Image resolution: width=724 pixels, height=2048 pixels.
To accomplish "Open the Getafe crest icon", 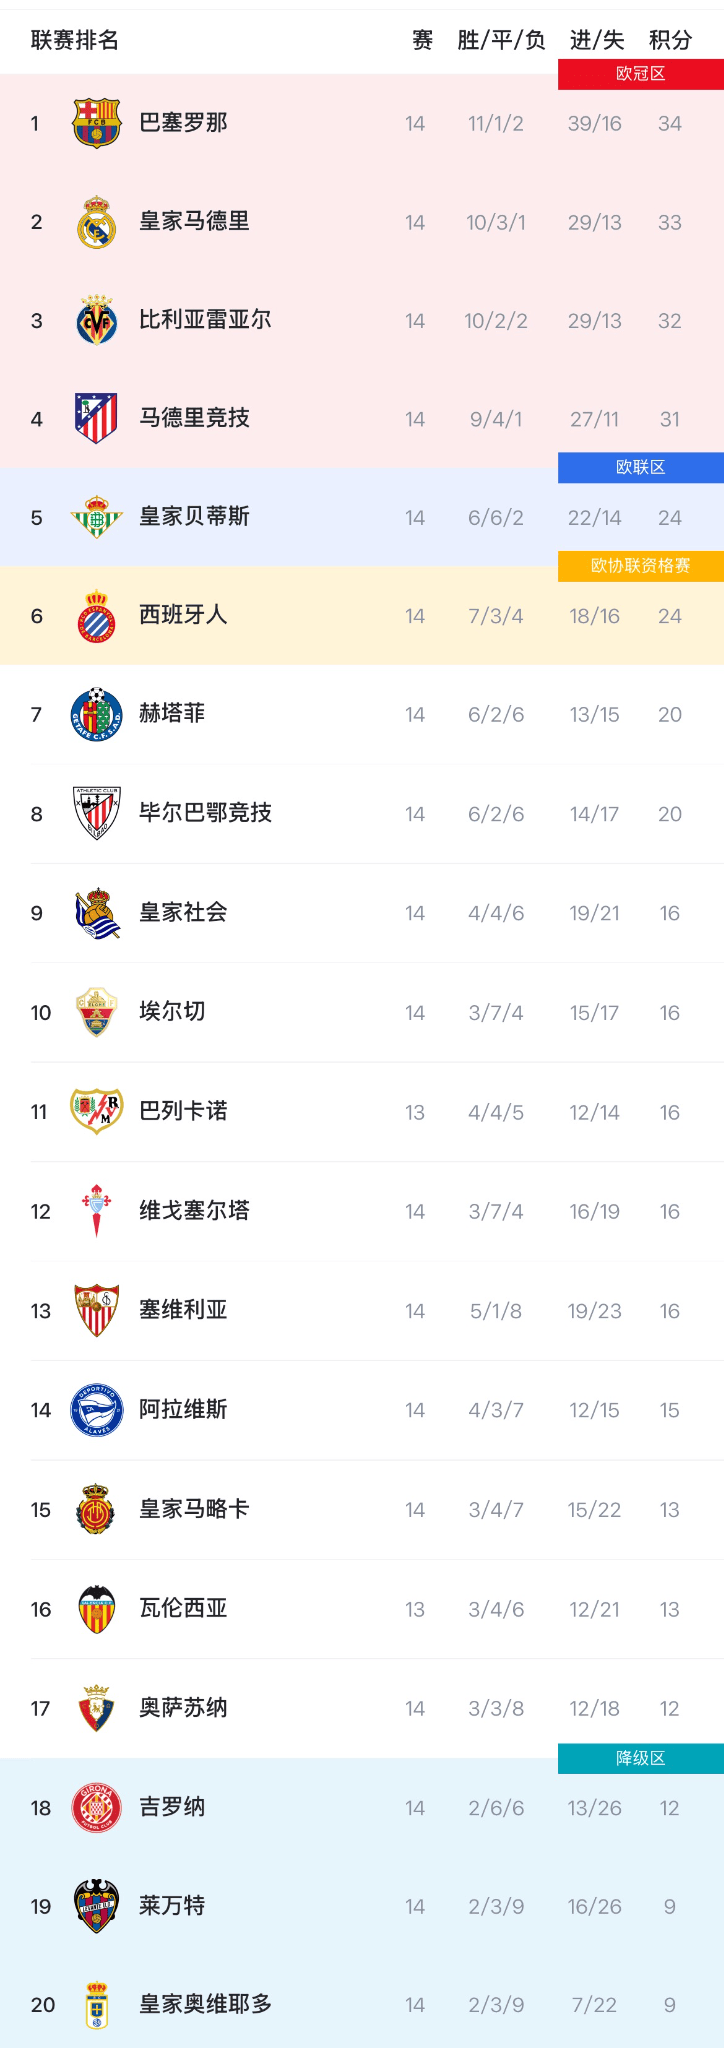I will tap(97, 714).
